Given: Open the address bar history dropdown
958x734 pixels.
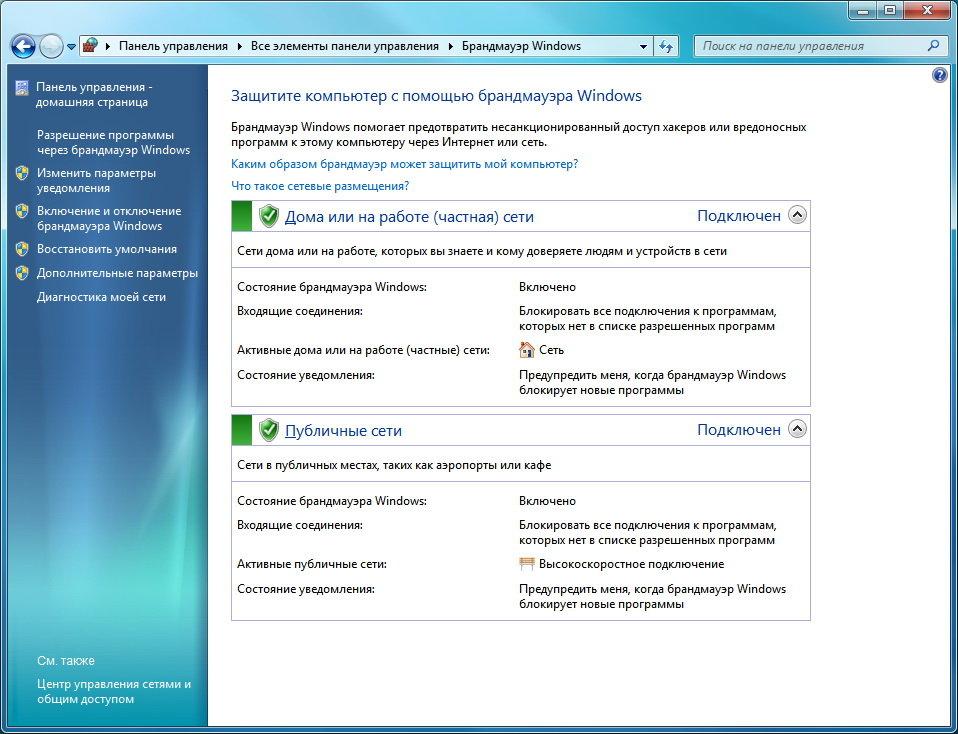Looking at the screenshot, I should click(x=643, y=46).
